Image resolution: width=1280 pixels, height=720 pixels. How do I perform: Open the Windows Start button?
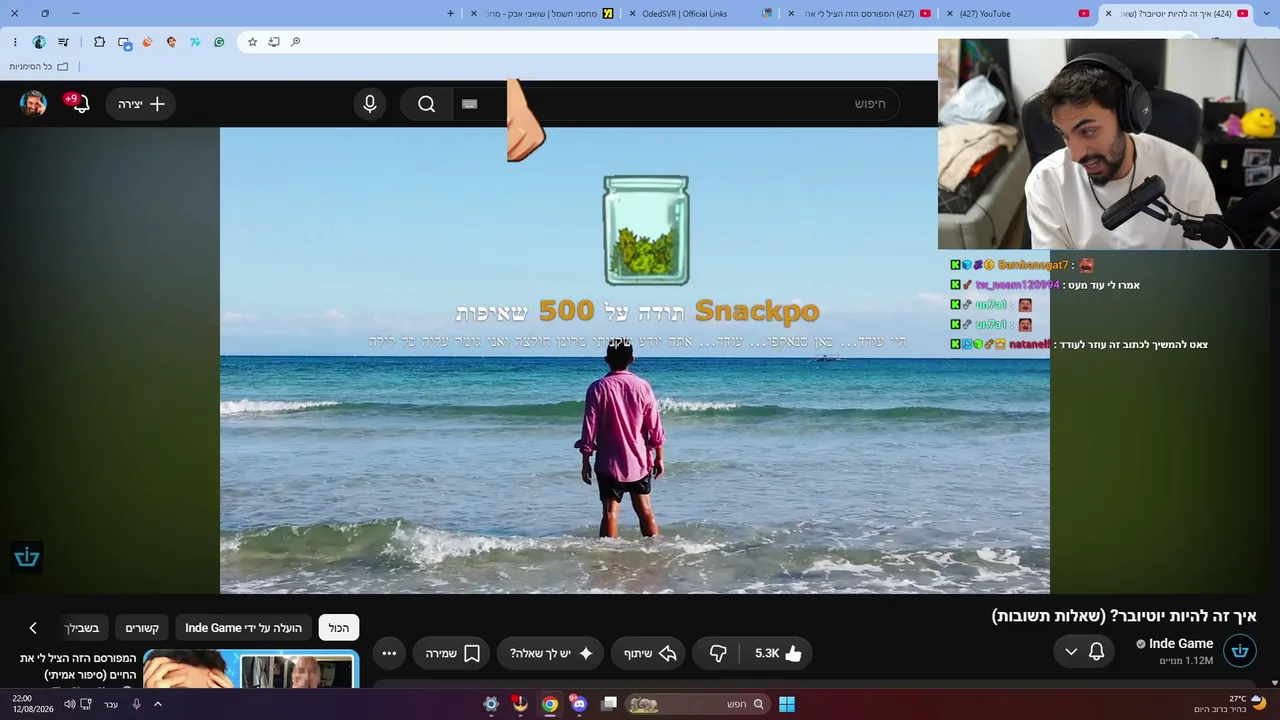[787, 704]
